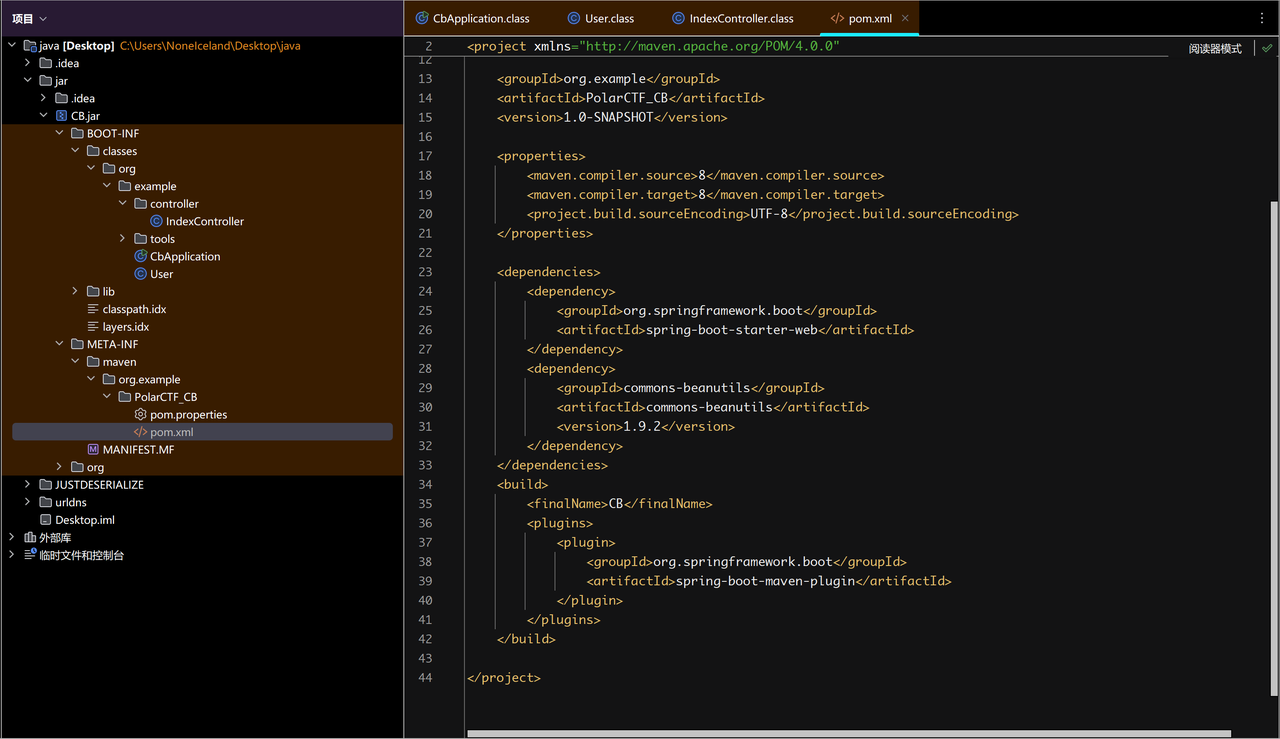1280x739 pixels.
Task: Click the User.class tab icon
Action: [x=573, y=18]
